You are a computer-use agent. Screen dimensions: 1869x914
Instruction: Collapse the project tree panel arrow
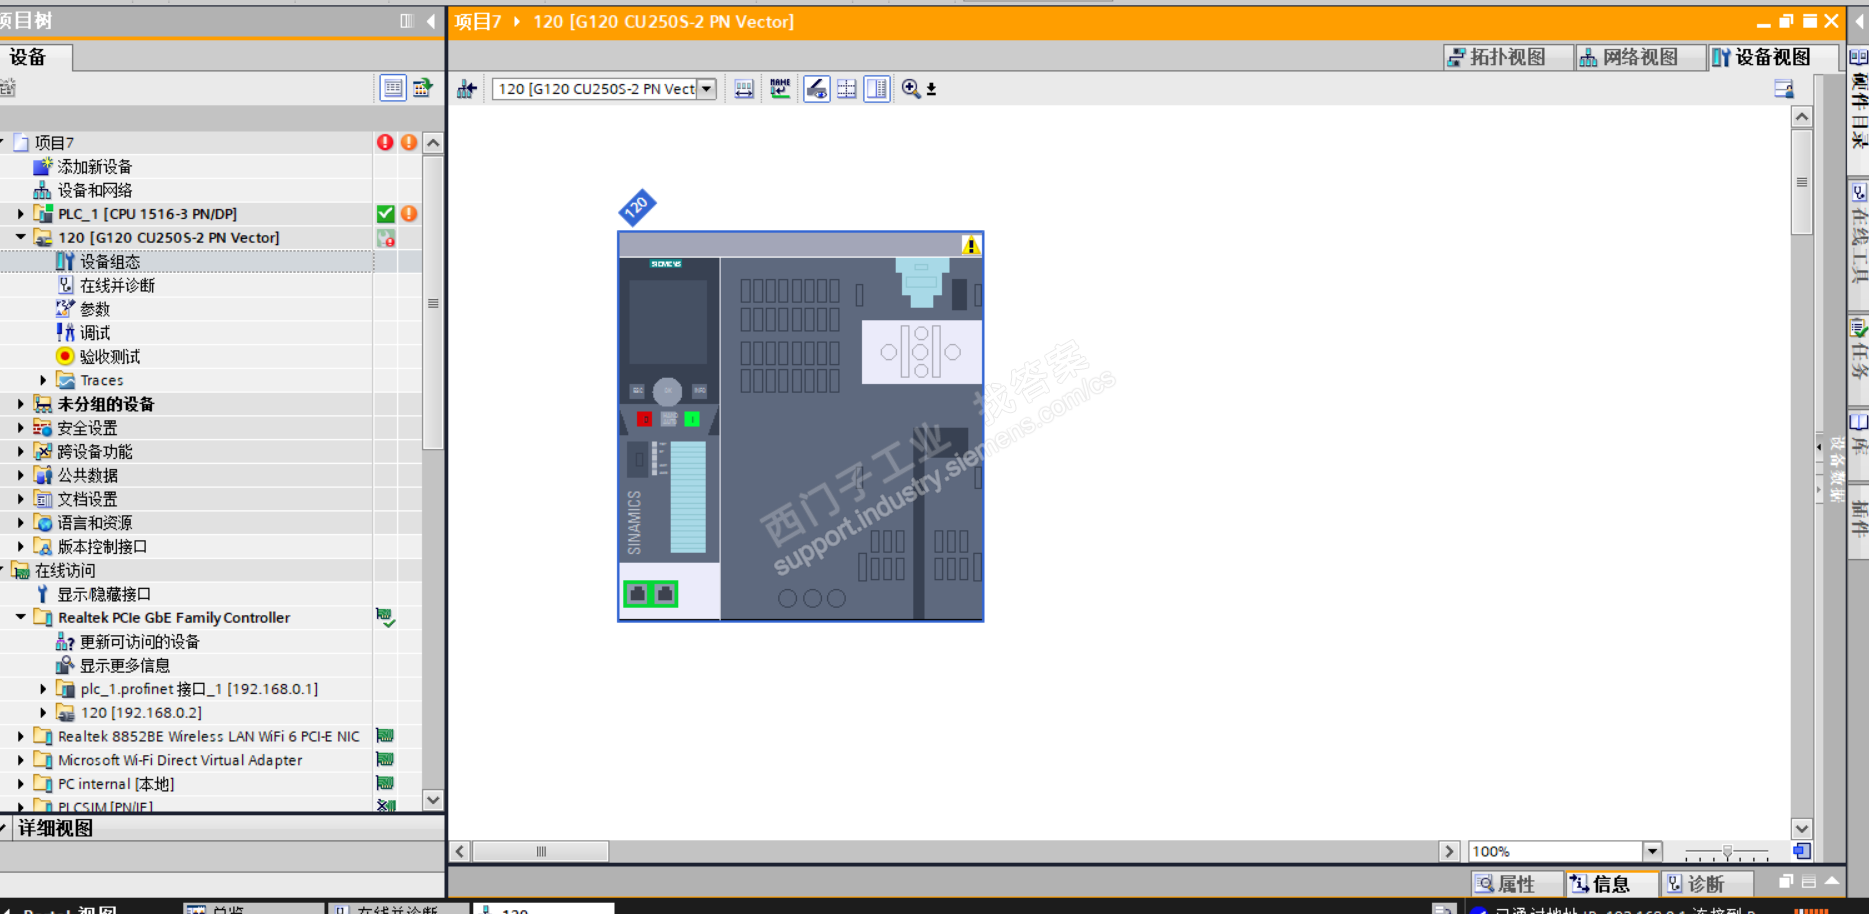pos(431,21)
